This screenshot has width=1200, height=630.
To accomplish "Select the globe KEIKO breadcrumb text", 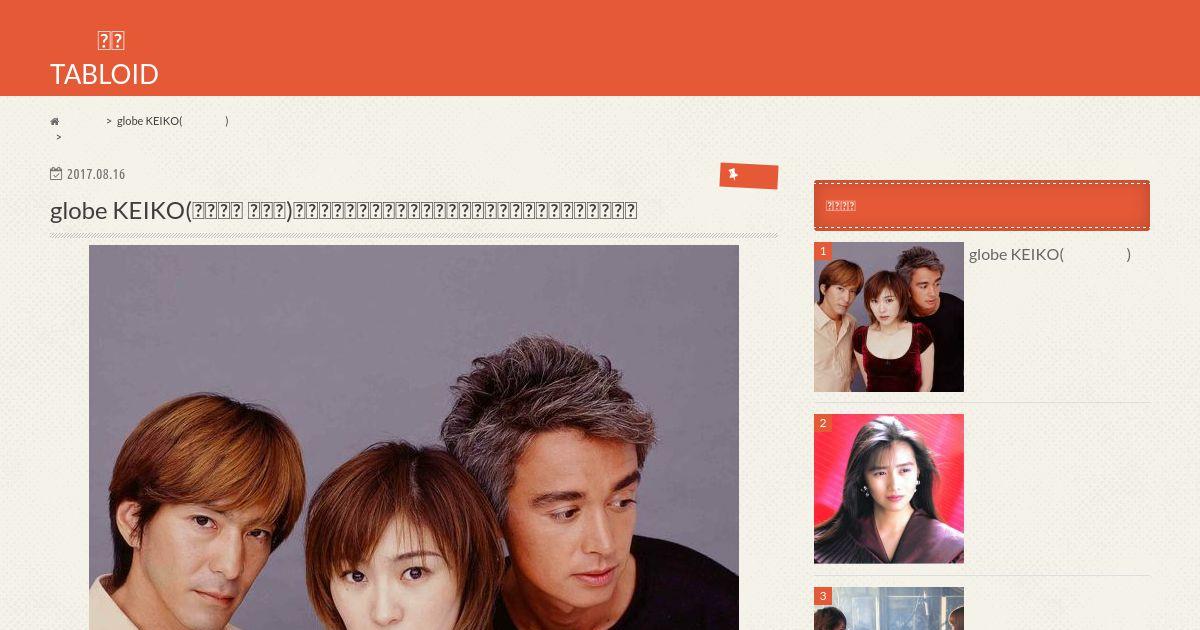I will pos(173,121).
